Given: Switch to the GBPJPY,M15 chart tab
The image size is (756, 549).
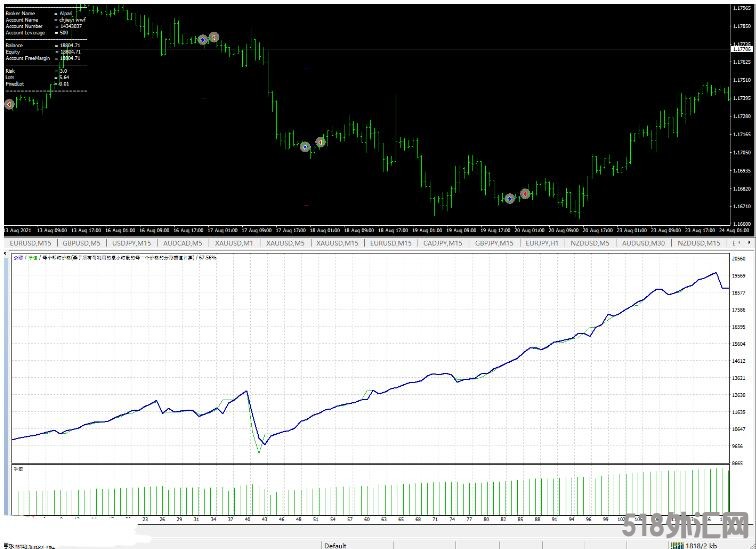Looking at the screenshot, I should [x=493, y=243].
